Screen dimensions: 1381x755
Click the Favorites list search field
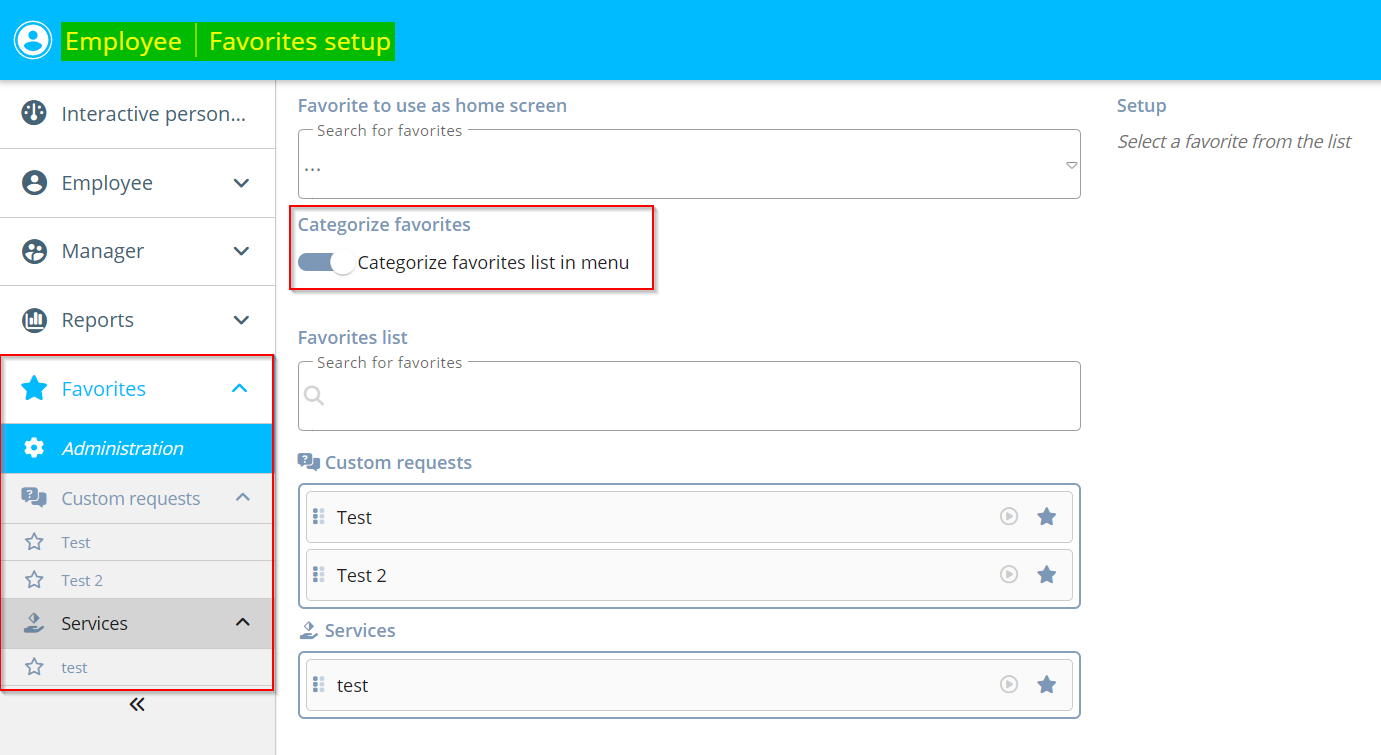pos(690,397)
